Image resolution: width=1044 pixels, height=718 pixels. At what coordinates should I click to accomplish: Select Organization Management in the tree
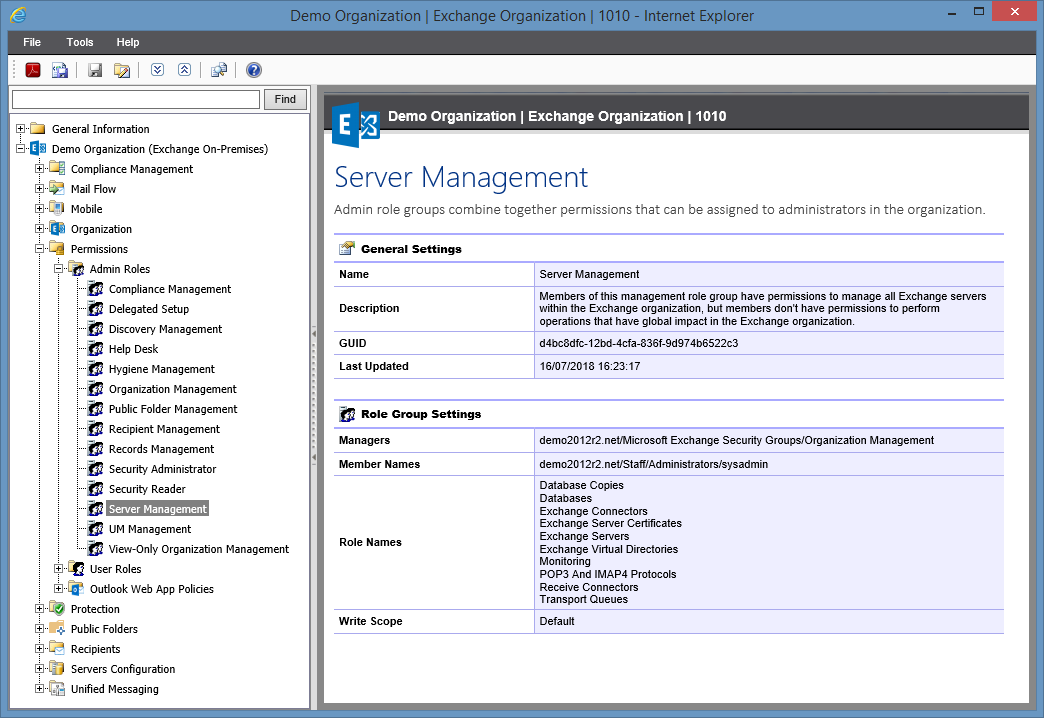pos(172,389)
